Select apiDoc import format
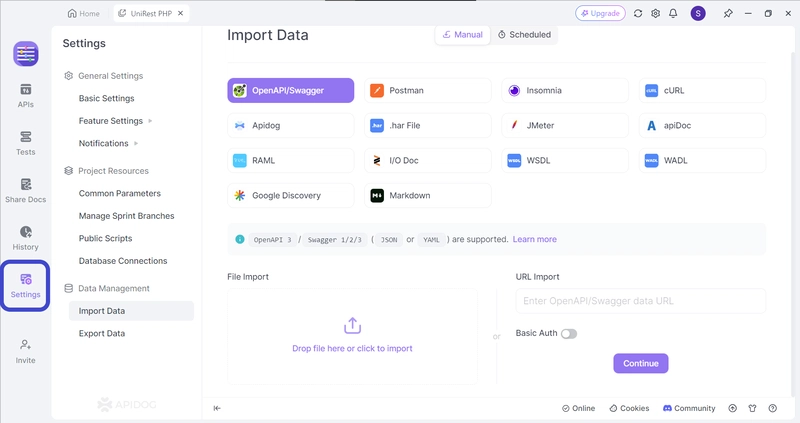 pyautogui.click(x=702, y=126)
